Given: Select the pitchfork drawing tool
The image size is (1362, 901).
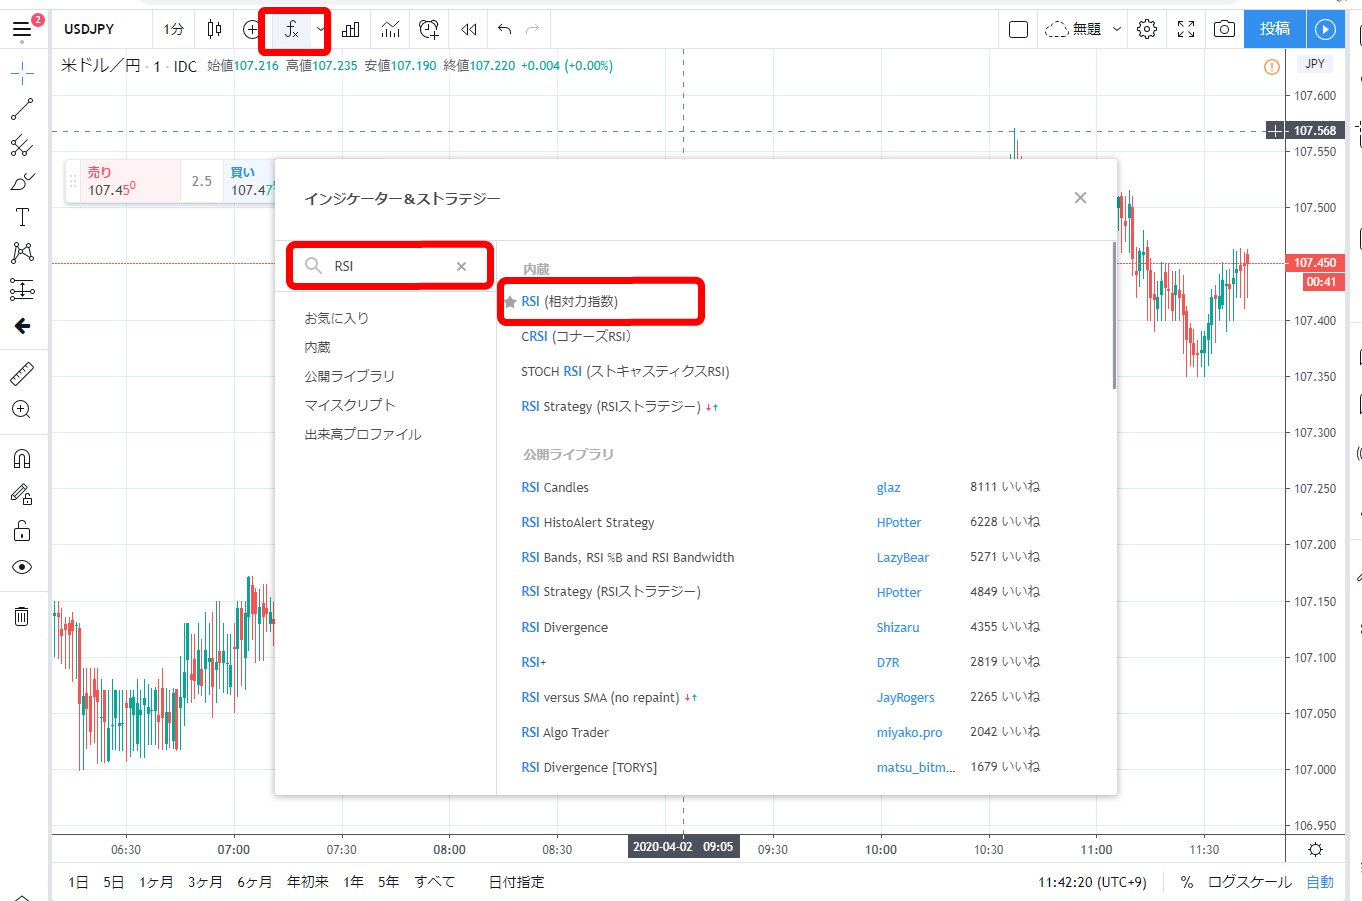Looking at the screenshot, I should coord(22,146).
